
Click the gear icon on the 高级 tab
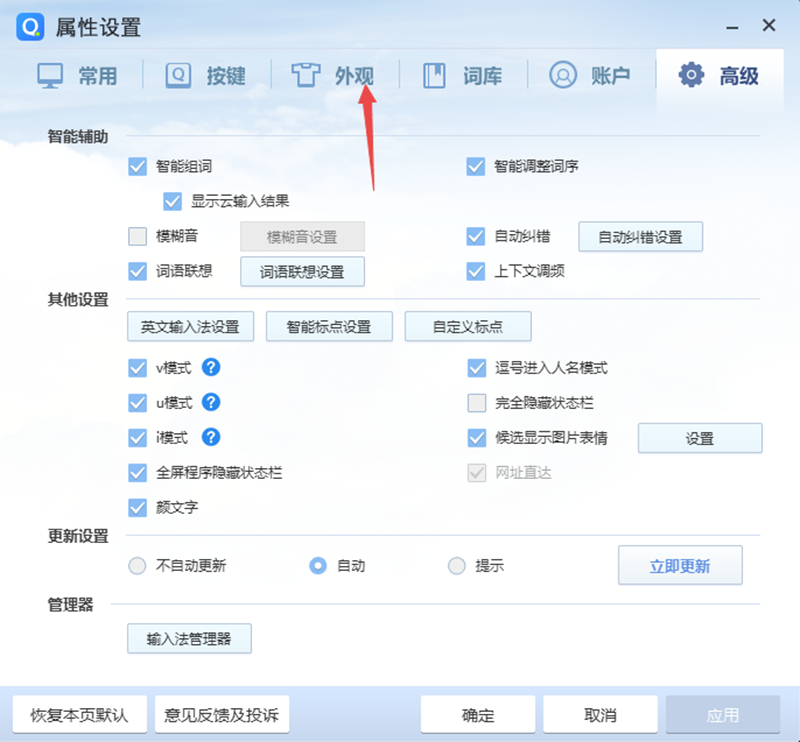689,74
